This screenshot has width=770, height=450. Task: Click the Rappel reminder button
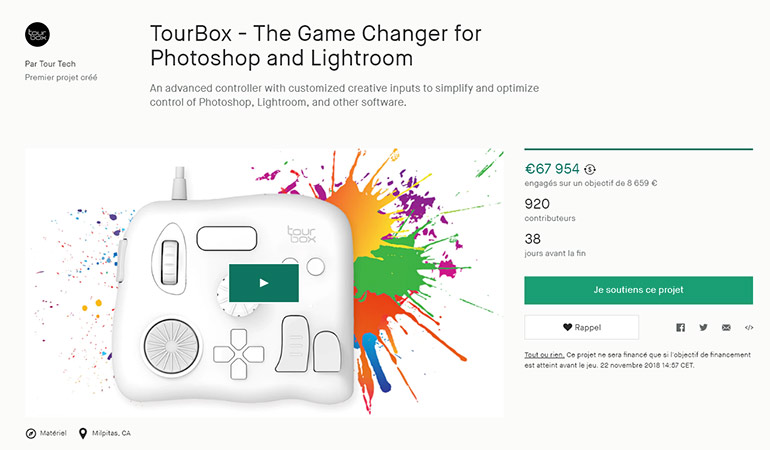[581, 327]
